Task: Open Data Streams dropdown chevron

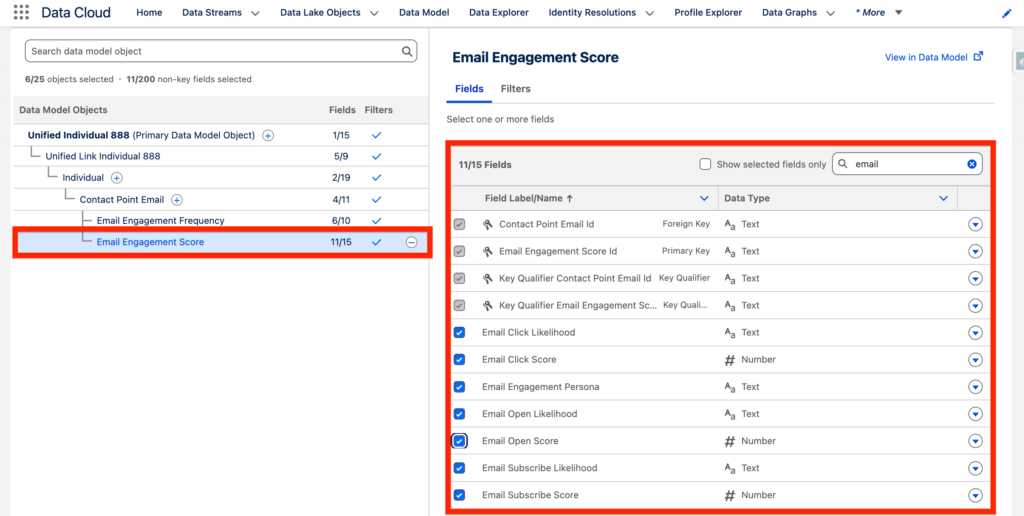Action: (255, 14)
